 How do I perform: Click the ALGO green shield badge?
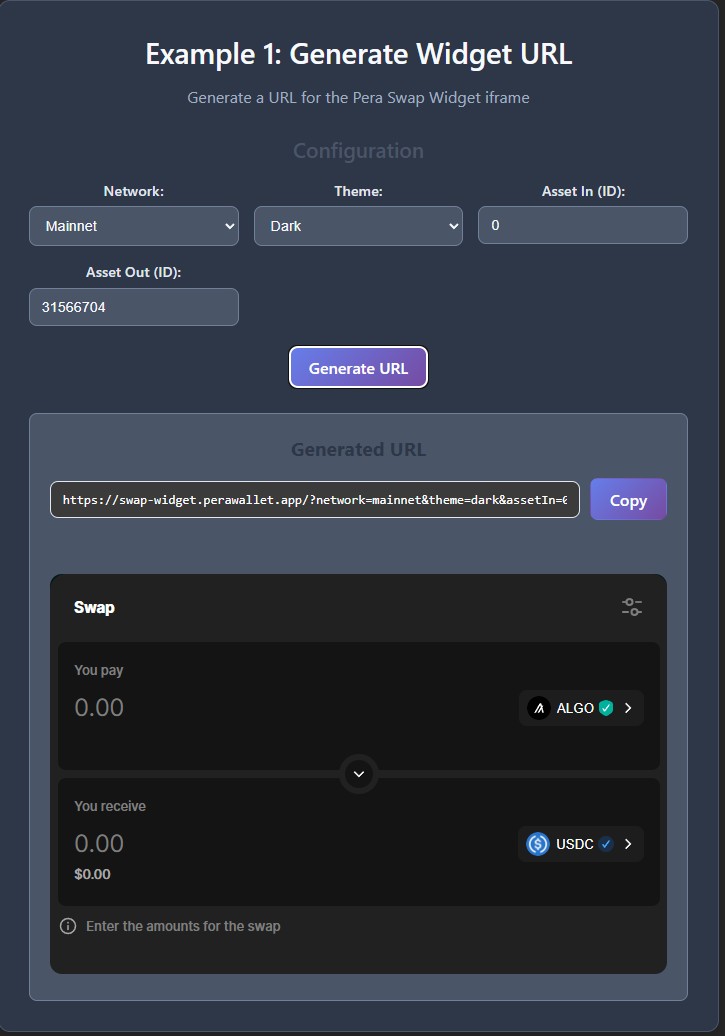(x=606, y=708)
